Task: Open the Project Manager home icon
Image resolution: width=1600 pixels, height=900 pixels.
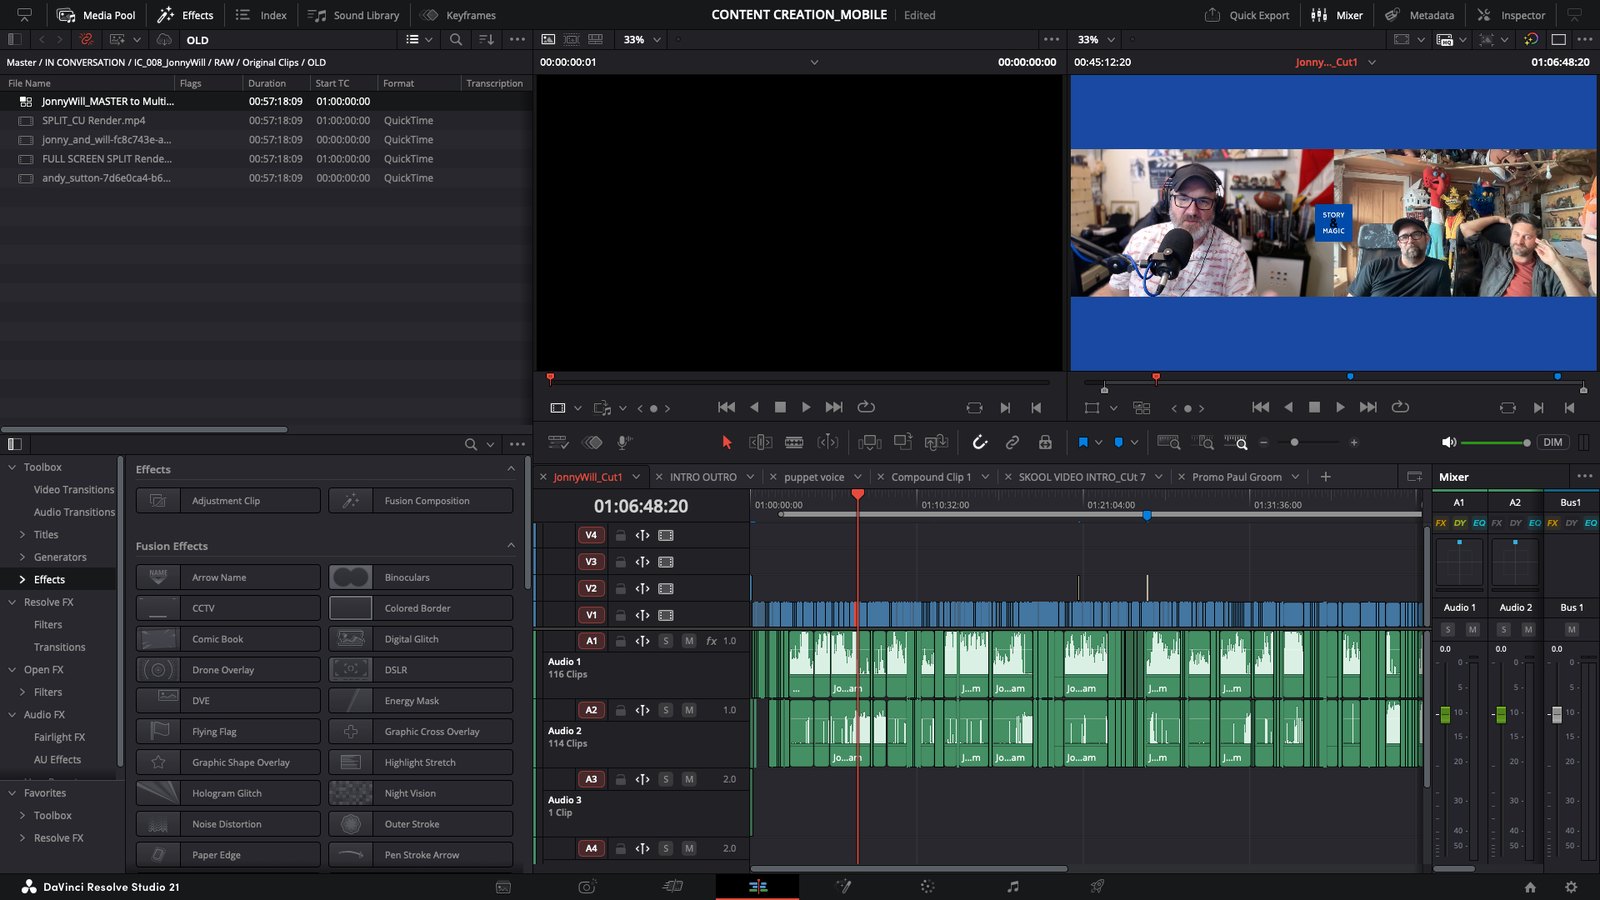Action: tap(1529, 887)
